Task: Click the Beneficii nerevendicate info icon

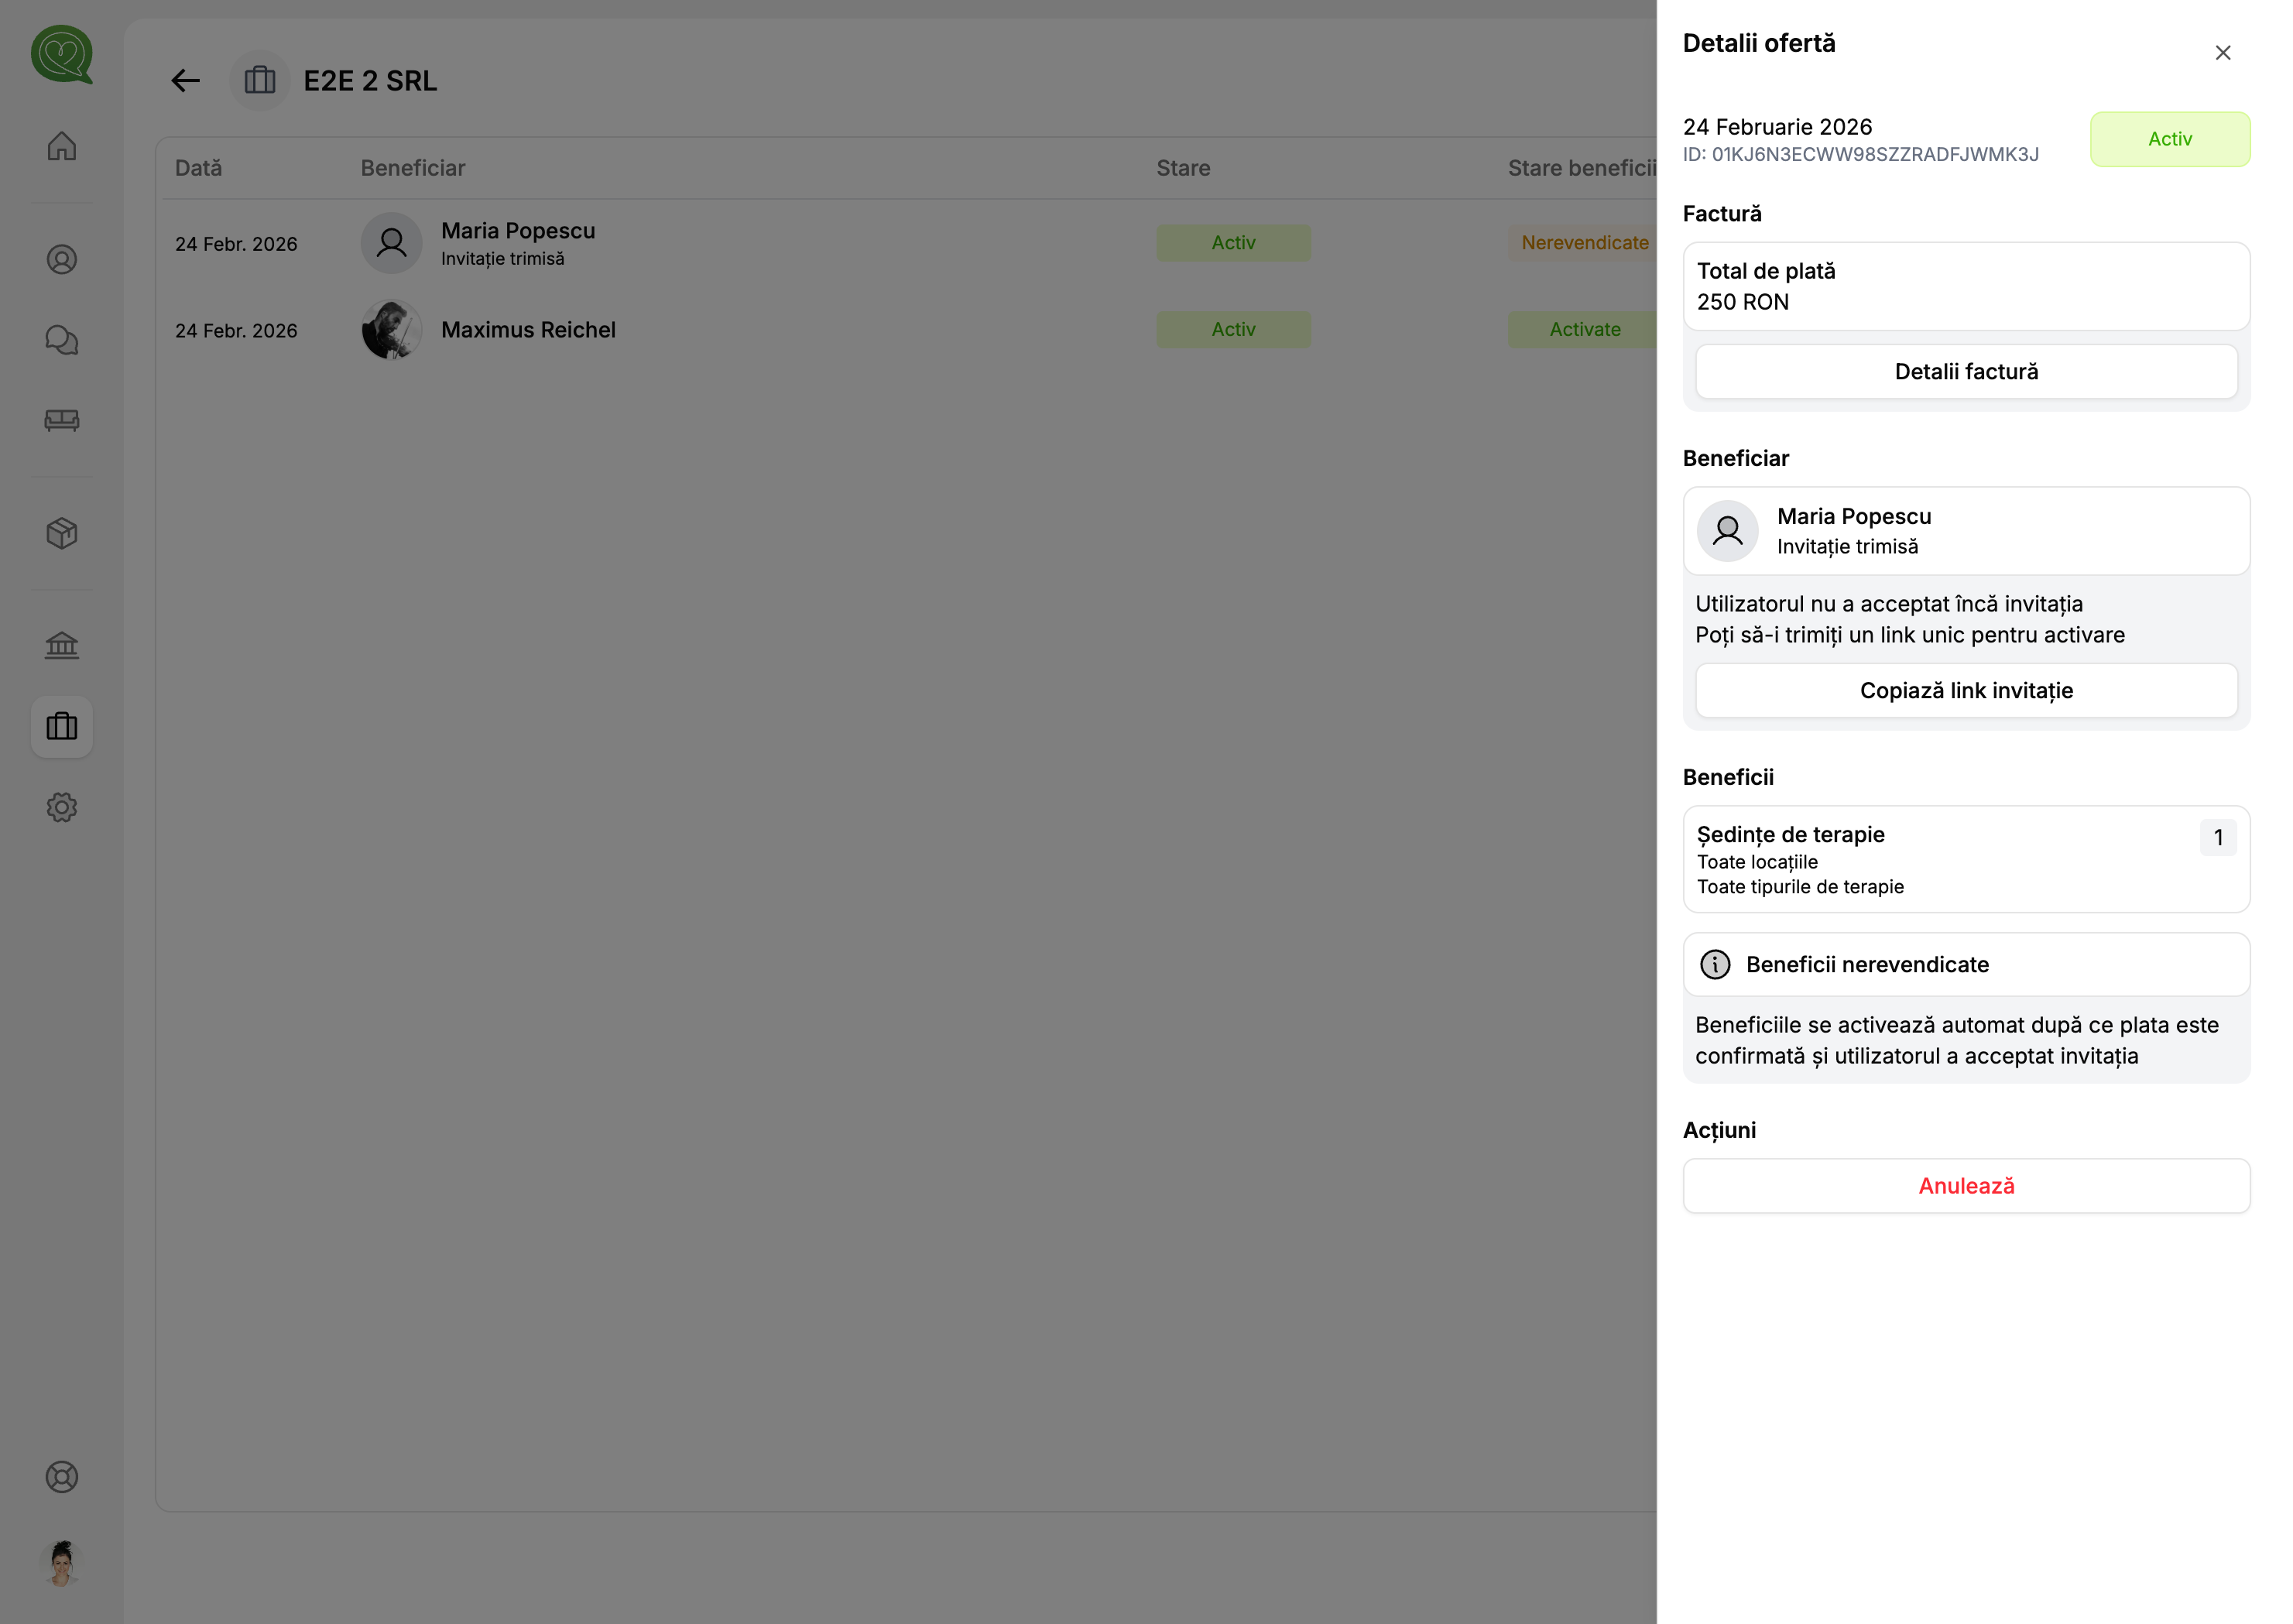Action: point(1714,965)
